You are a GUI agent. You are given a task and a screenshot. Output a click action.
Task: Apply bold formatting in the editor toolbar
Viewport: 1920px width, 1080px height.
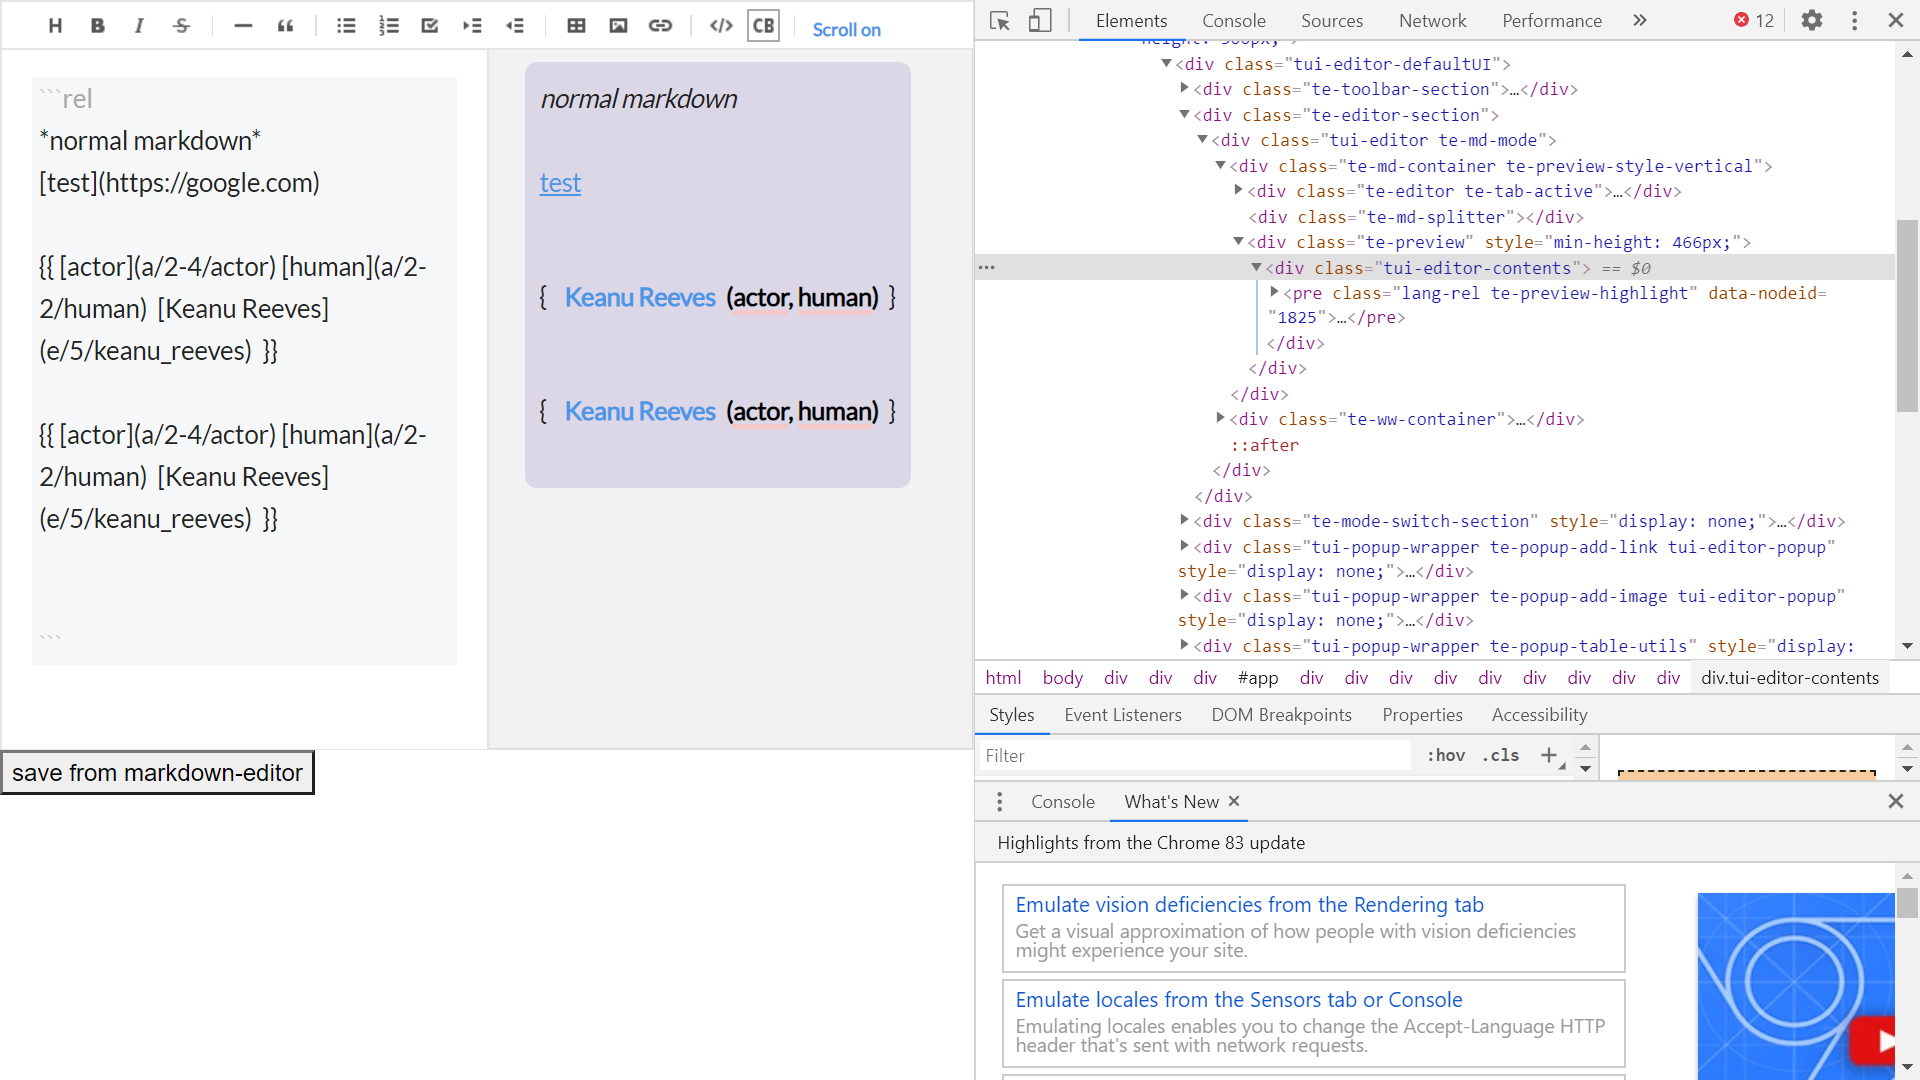pos(97,25)
